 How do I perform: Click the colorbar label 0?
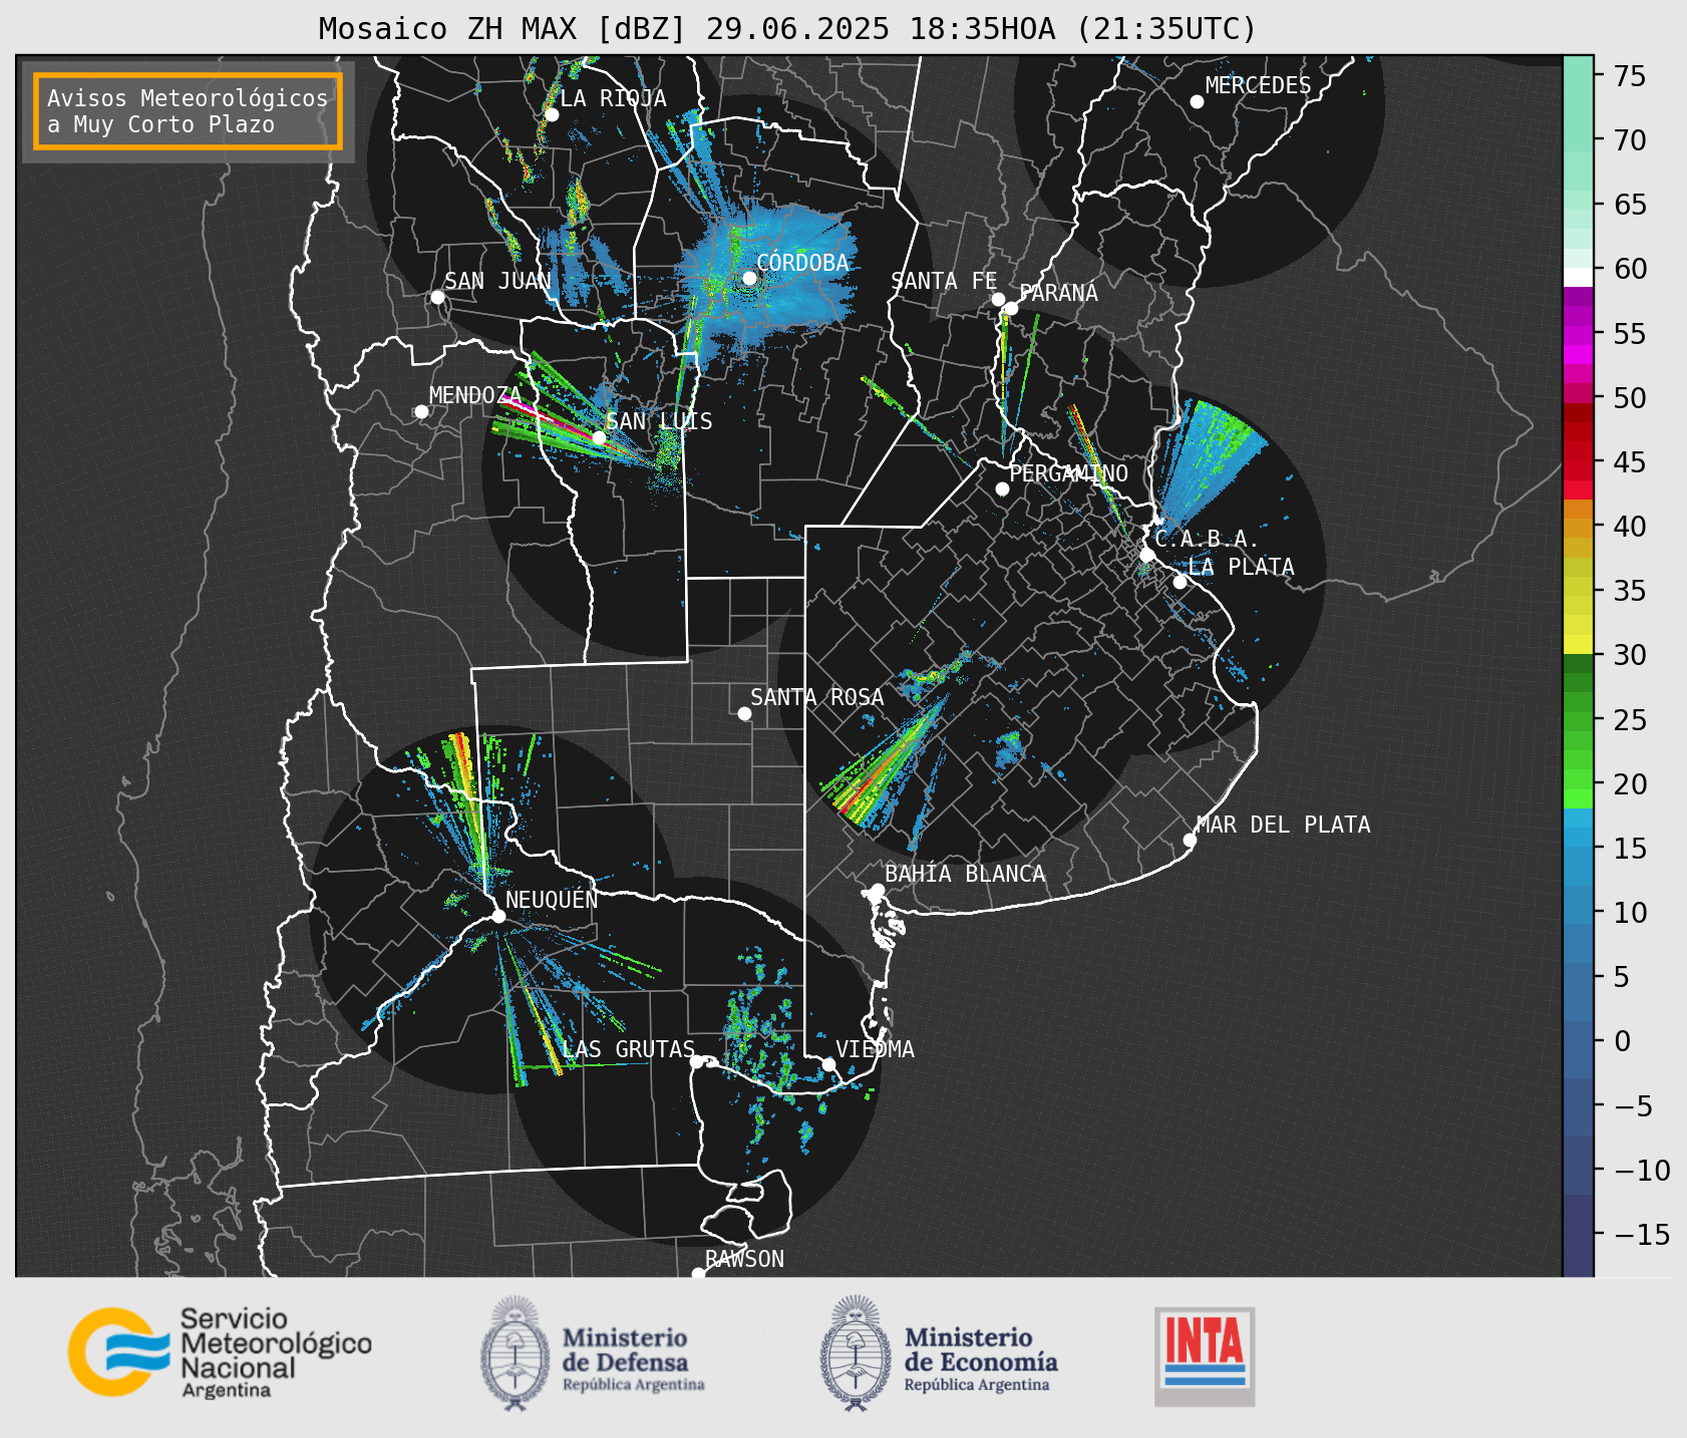click(1622, 1042)
